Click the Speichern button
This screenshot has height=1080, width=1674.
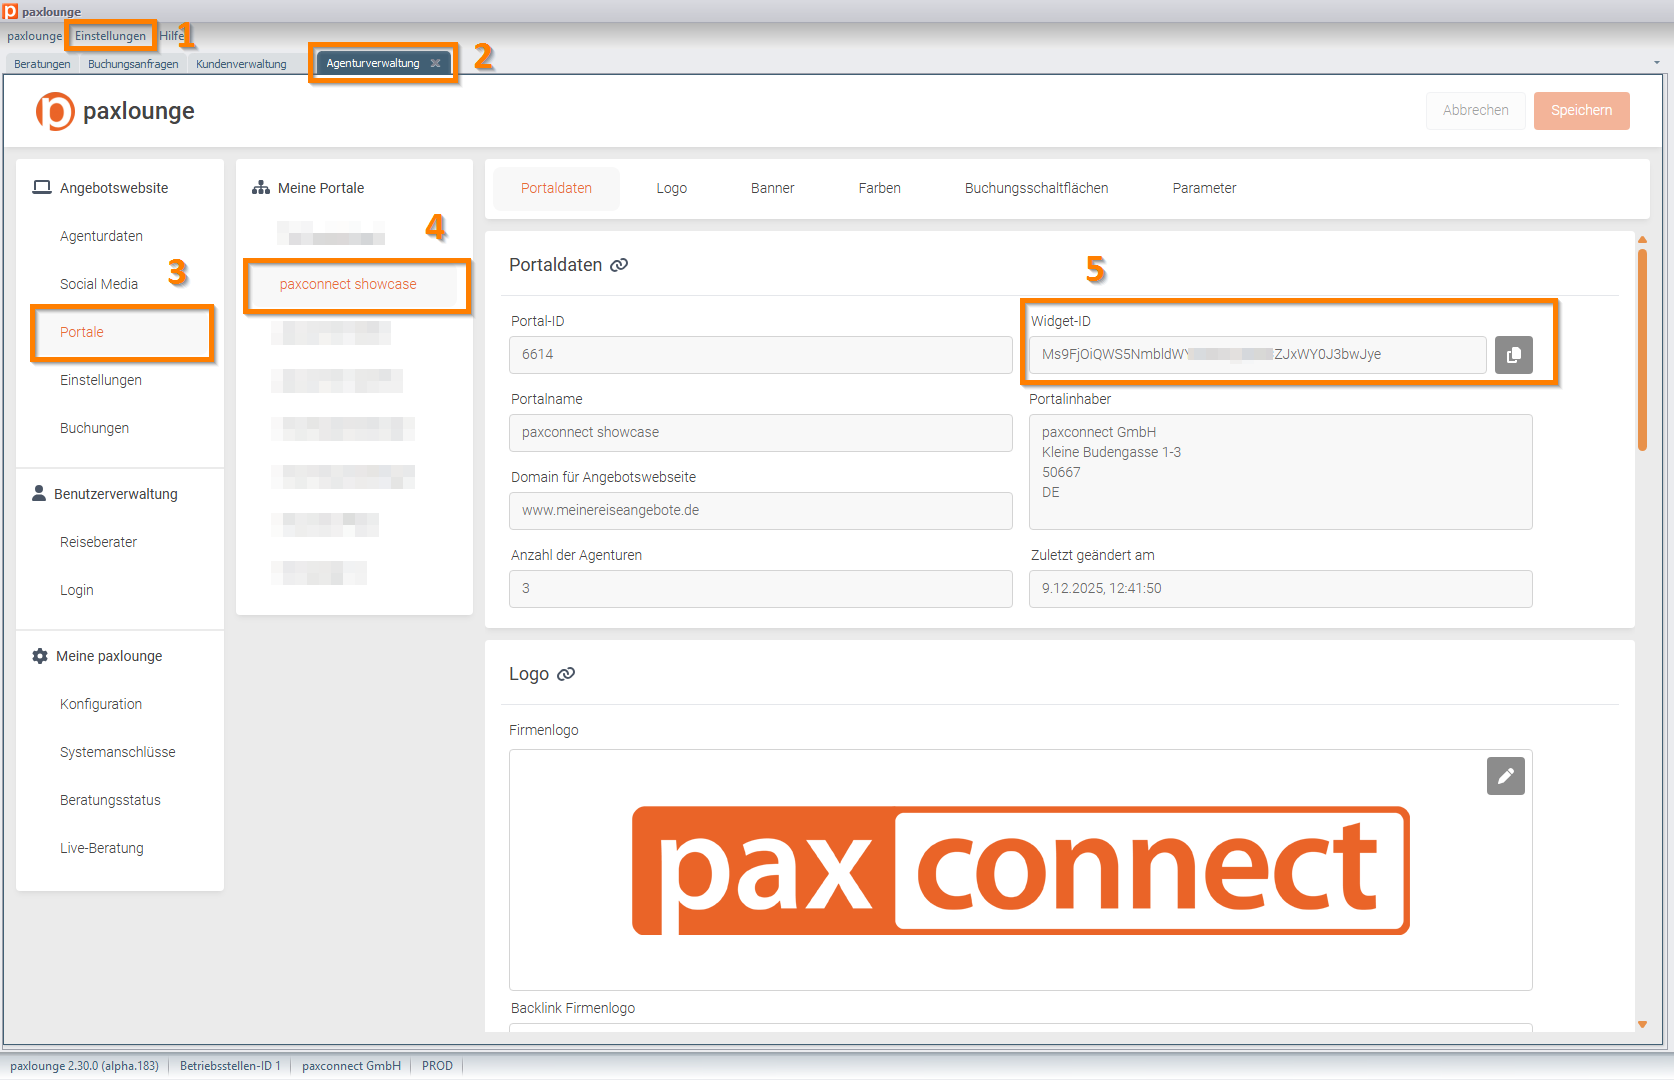tap(1581, 110)
